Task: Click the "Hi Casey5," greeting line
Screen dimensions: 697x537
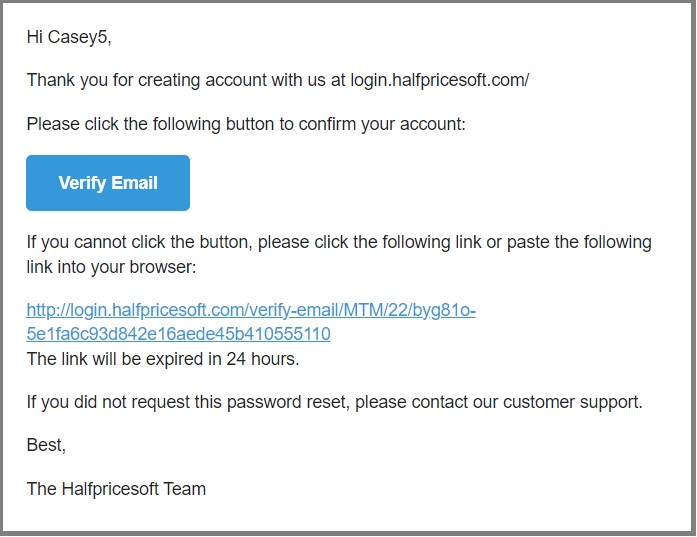Action: [69, 37]
